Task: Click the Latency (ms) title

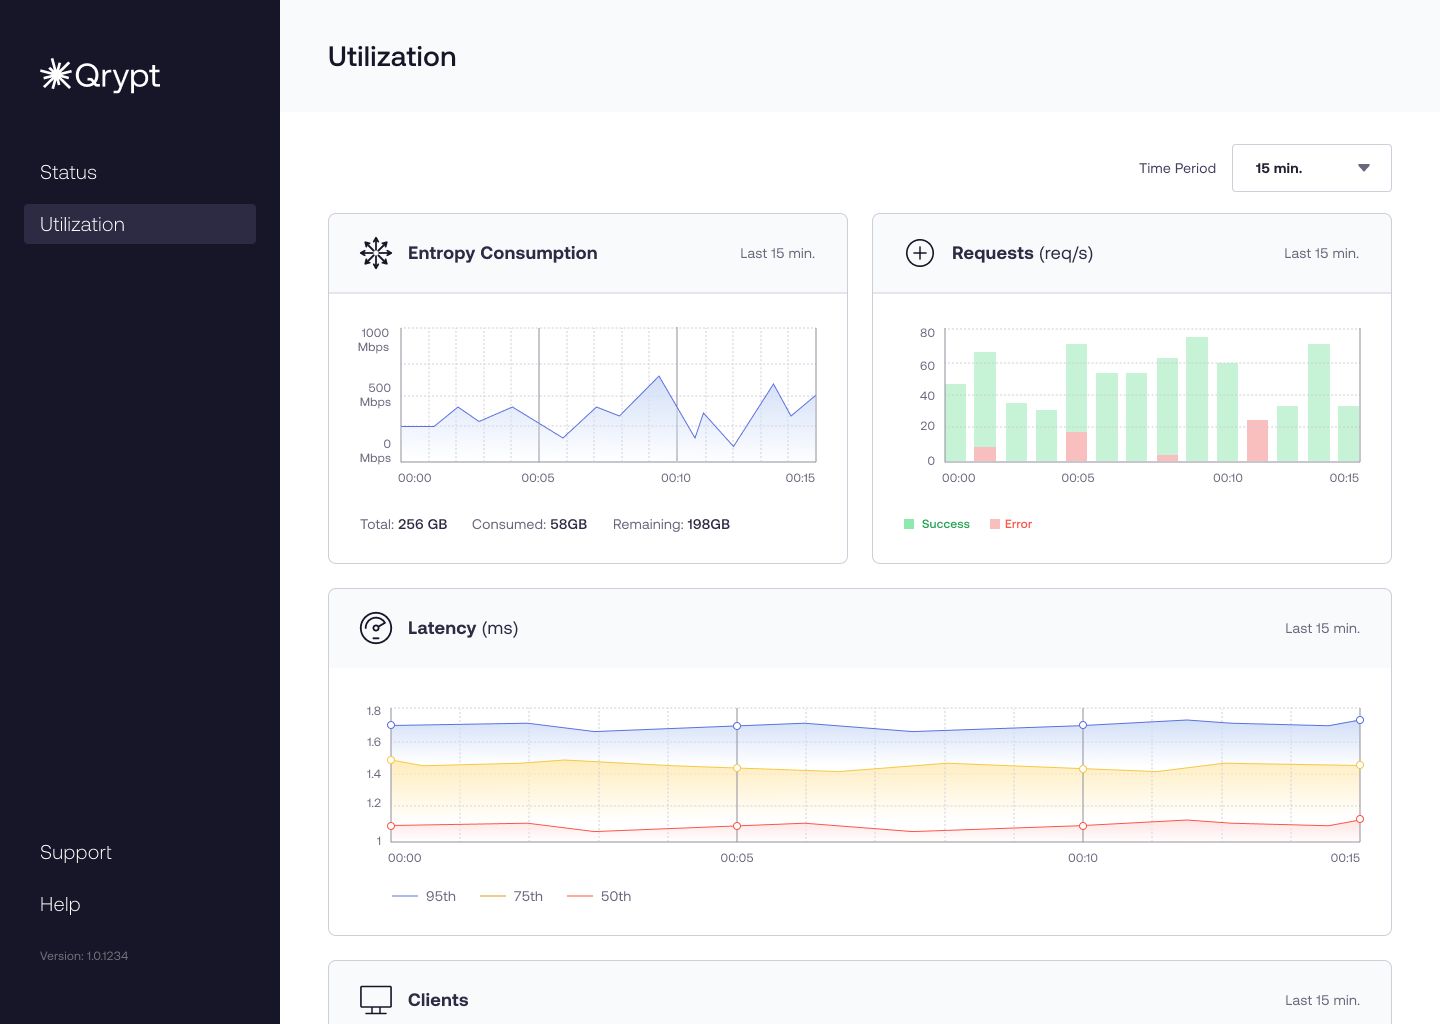Action: pyautogui.click(x=463, y=628)
